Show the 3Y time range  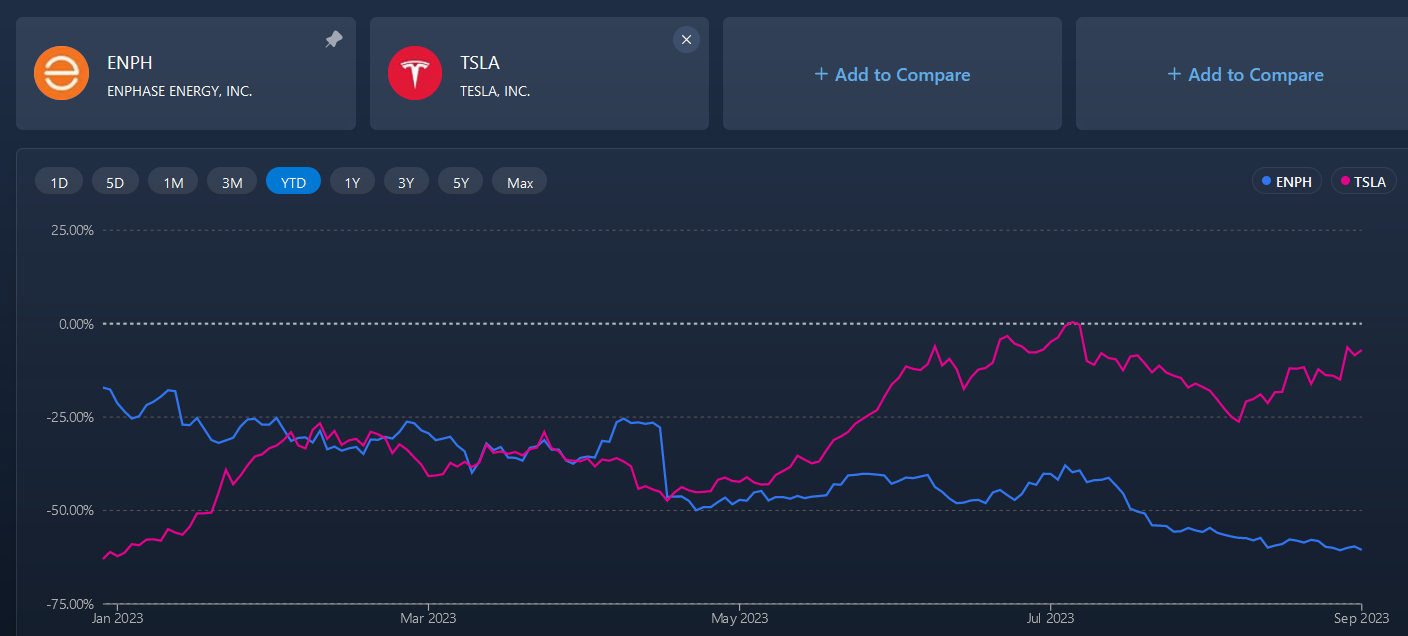(406, 182)
